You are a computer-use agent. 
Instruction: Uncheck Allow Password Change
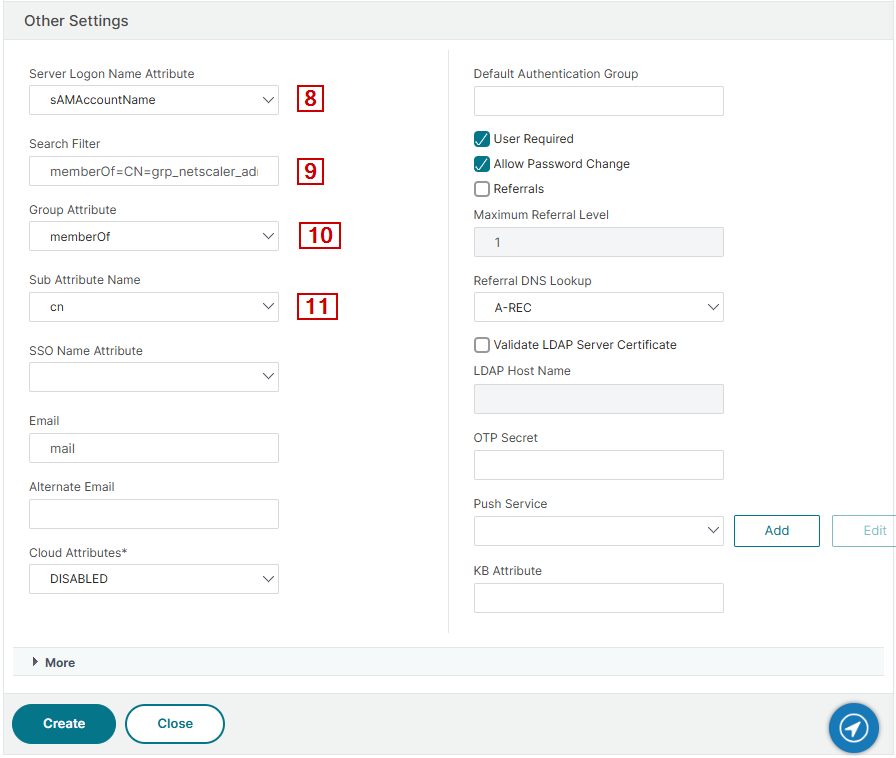point(482,164)
